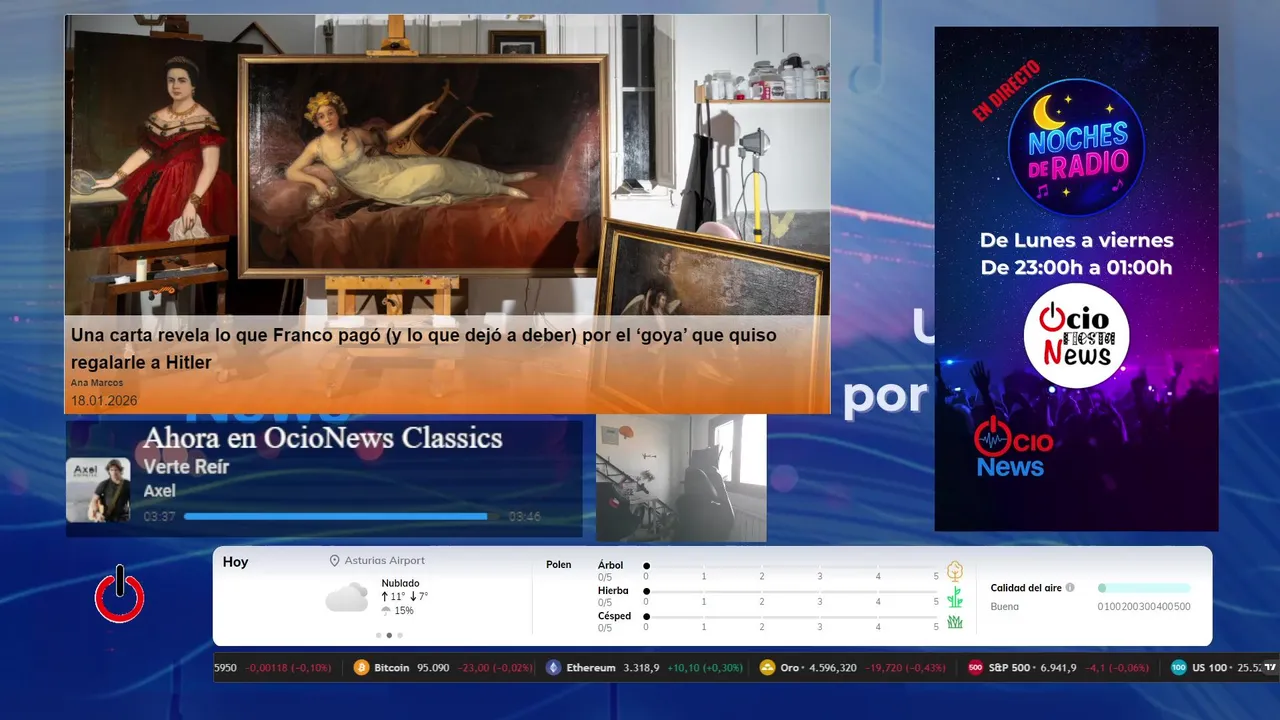Click the Hierba pollen level scale
Screen dimensions: 1280x720
pos(792,597)
